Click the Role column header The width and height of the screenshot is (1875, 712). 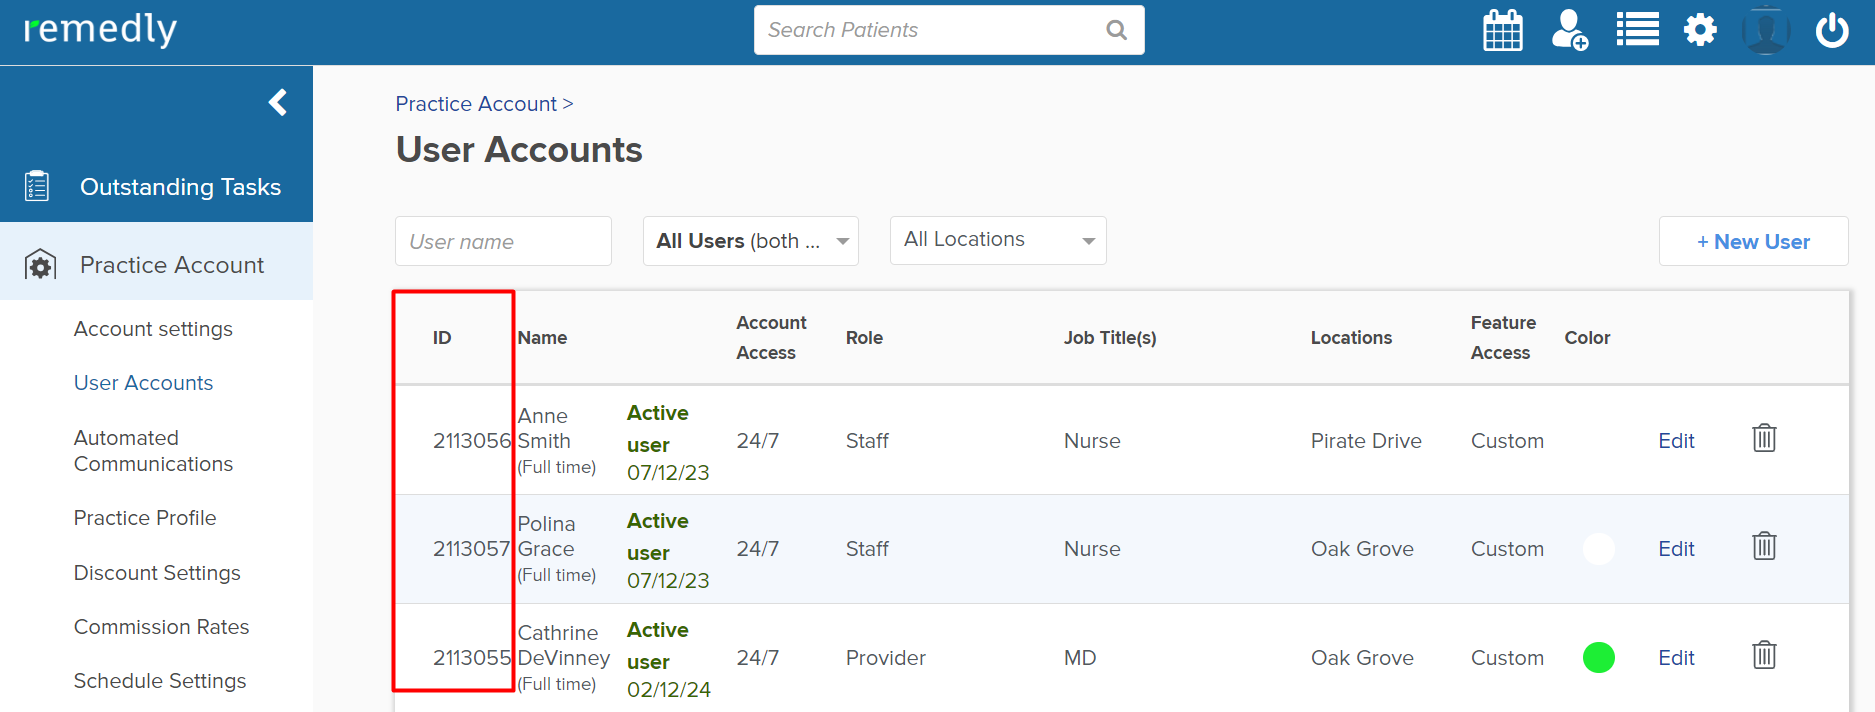click(x=864, y=338)
